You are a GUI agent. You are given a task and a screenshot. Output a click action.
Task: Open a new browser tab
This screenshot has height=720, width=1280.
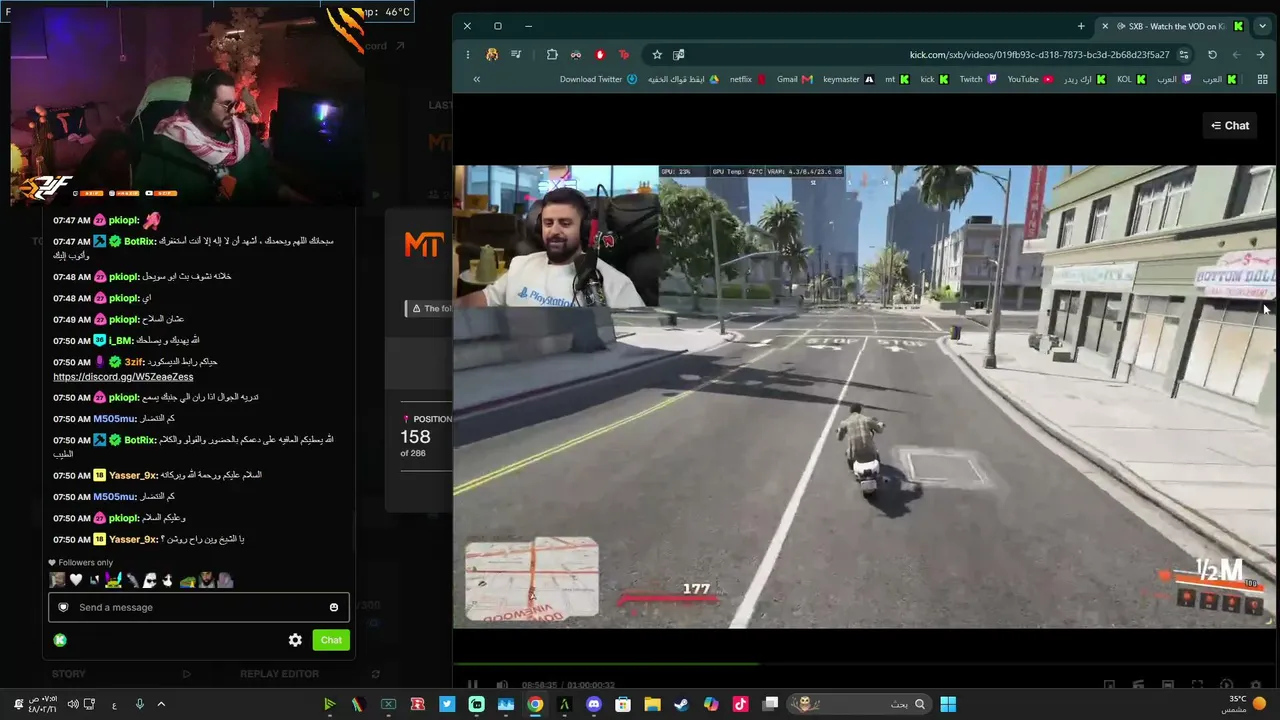pyautogui.click(x=1081, y=26)
